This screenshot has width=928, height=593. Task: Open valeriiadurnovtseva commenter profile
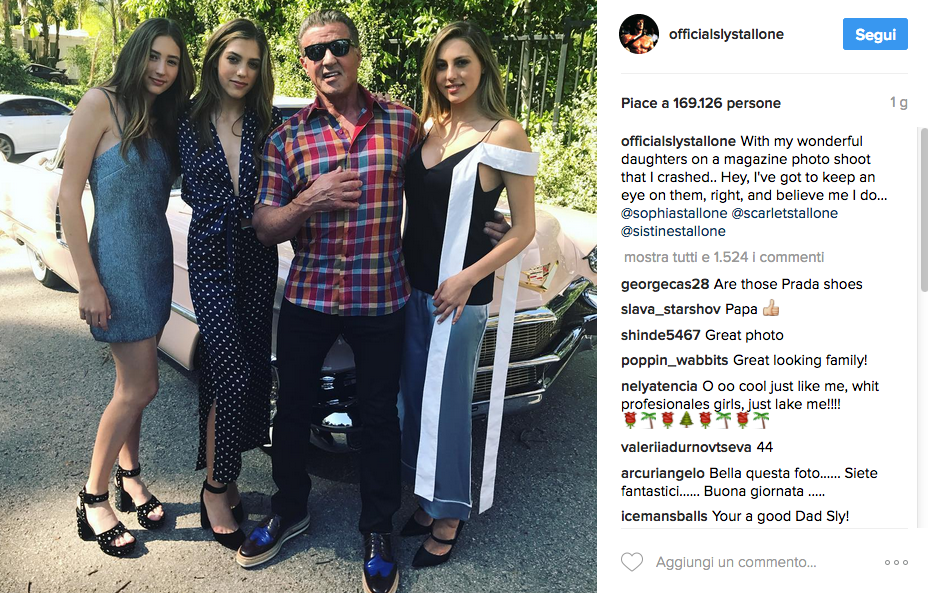[686, 447]
